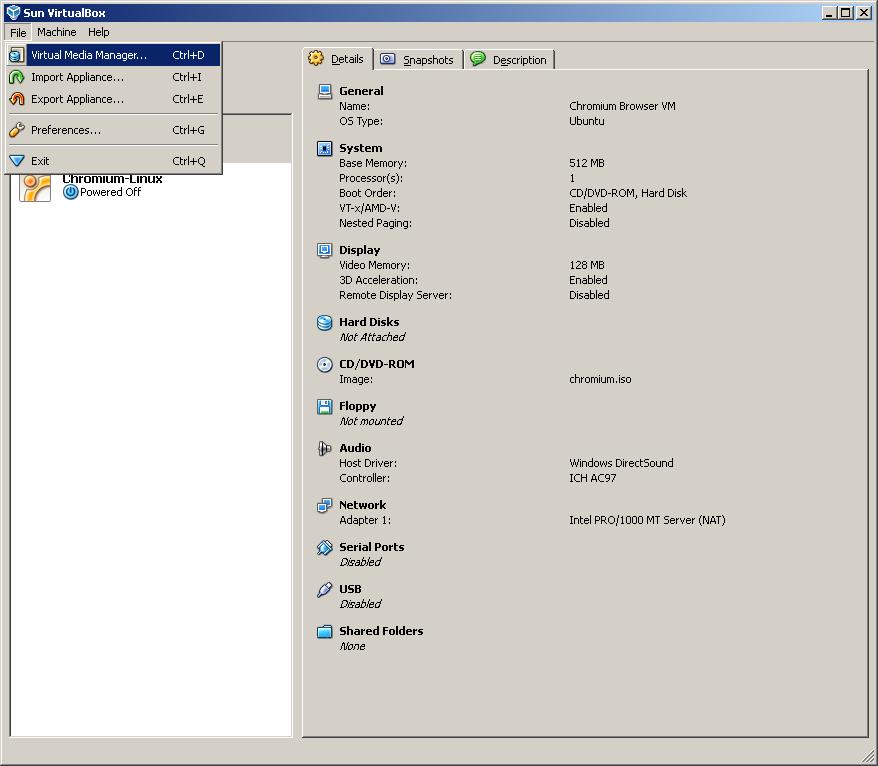
Task: Click the USB plug icon
Action: point(324,589)
